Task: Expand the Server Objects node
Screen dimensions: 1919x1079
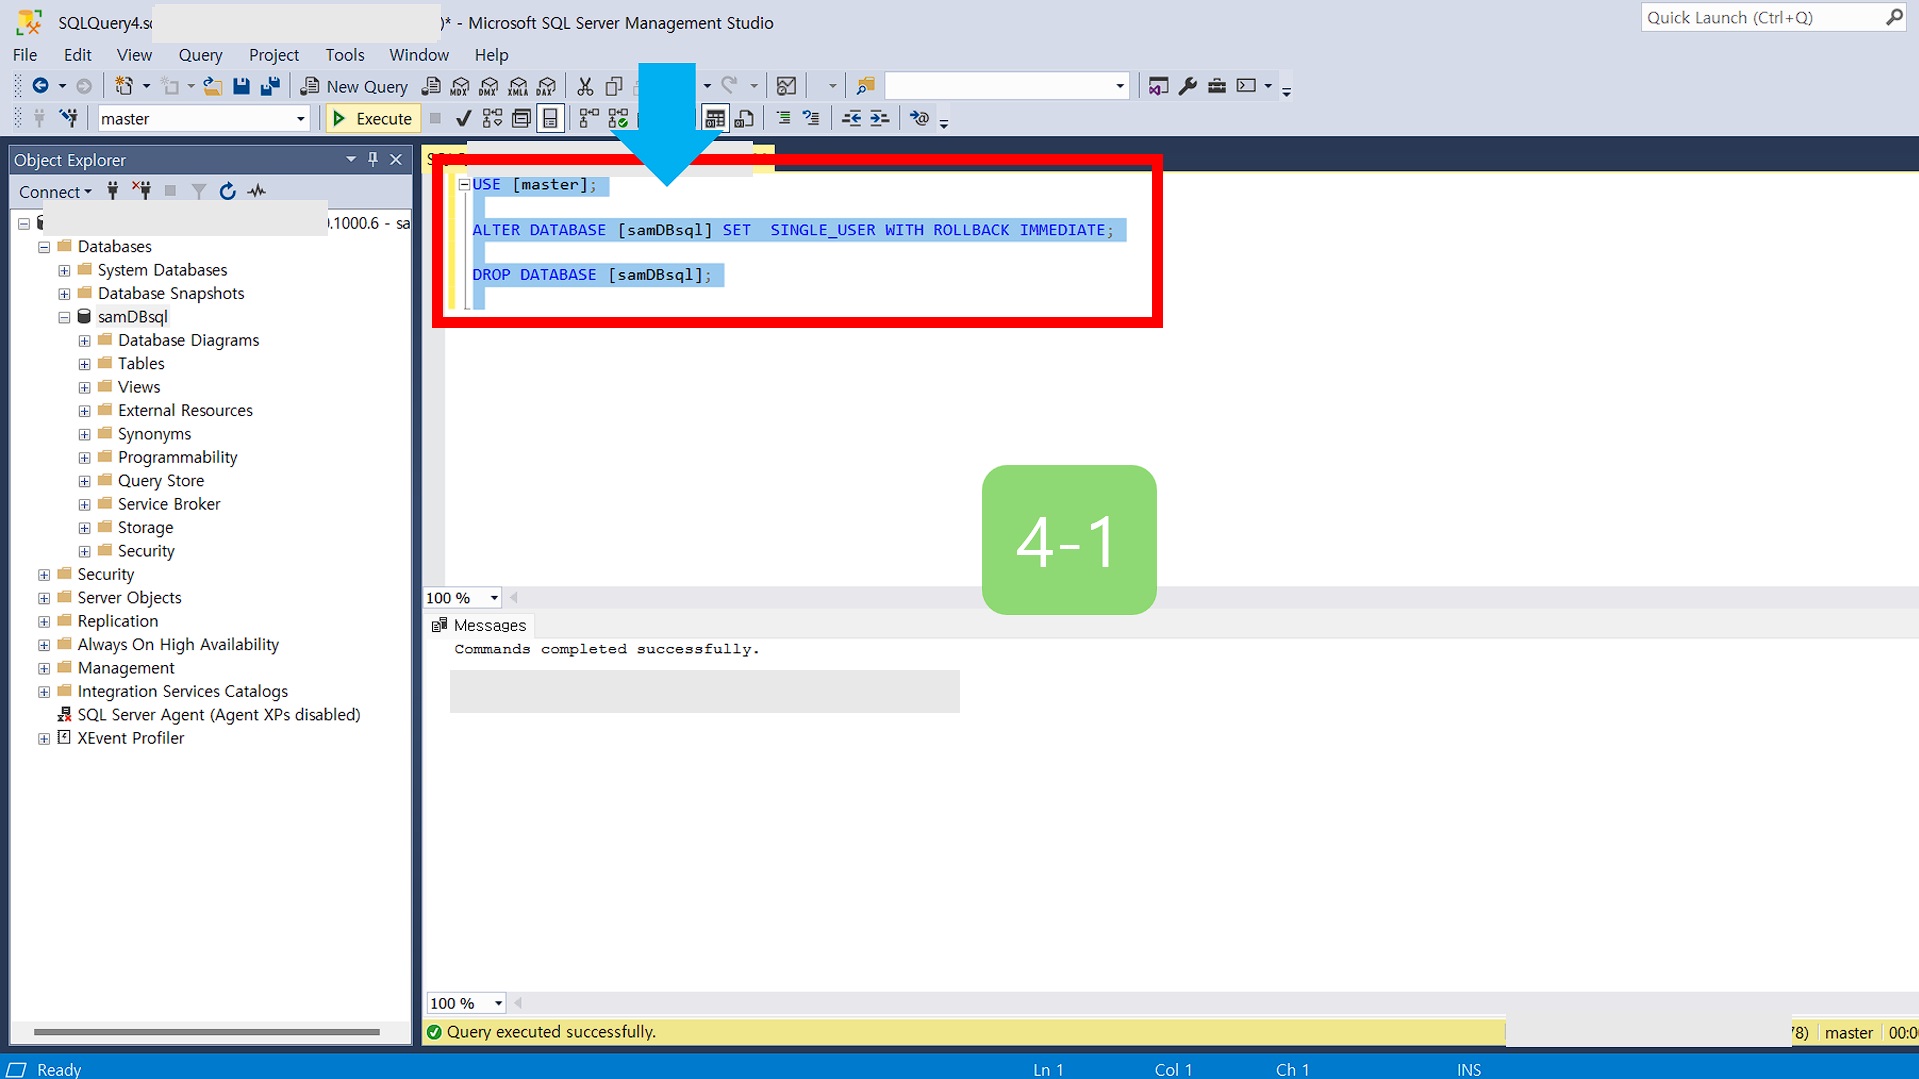Action: pyautogui.click(x=44, y=598)
